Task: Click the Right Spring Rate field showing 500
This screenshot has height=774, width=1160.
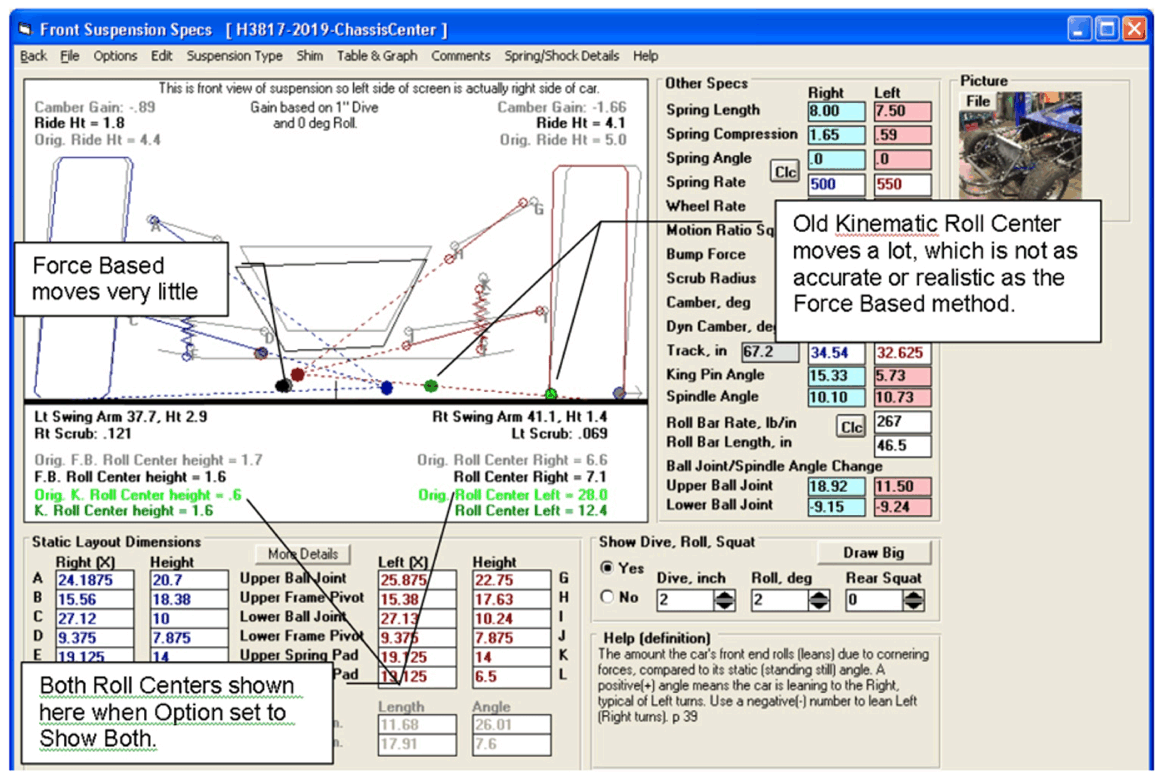Action: 836,184
